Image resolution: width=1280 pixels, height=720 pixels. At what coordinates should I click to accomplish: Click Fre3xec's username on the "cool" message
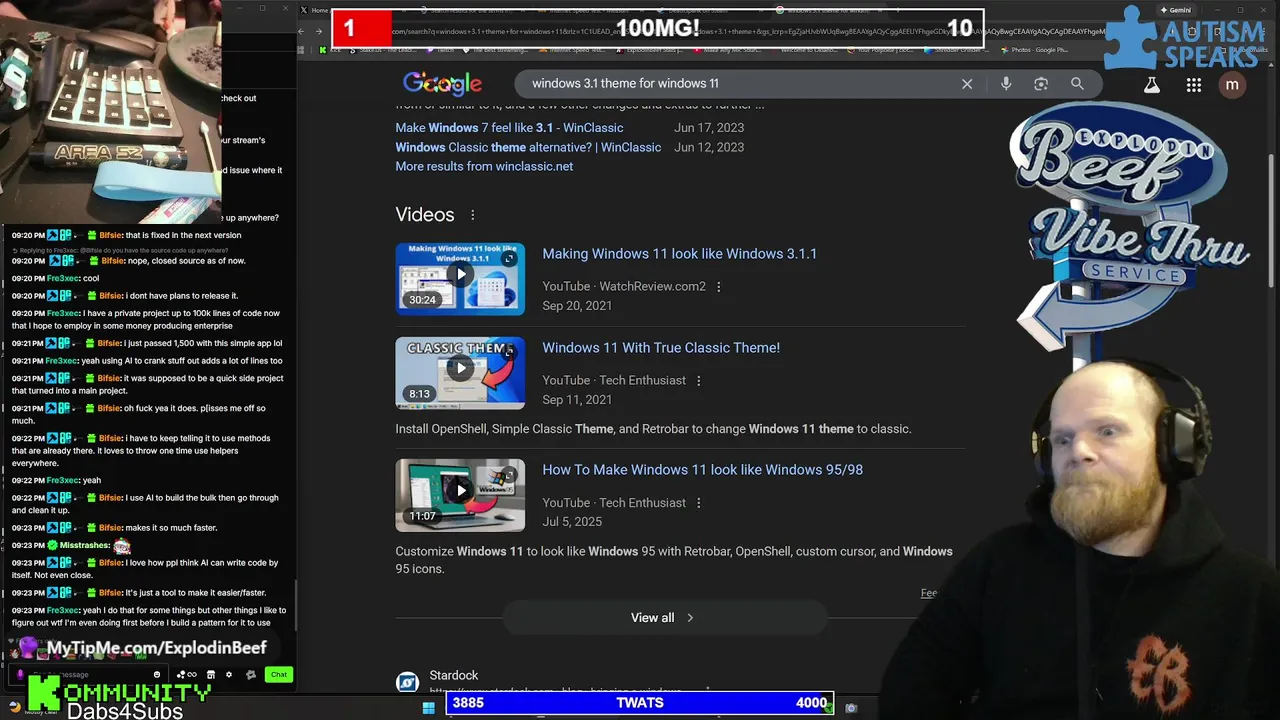click(63, 279)
